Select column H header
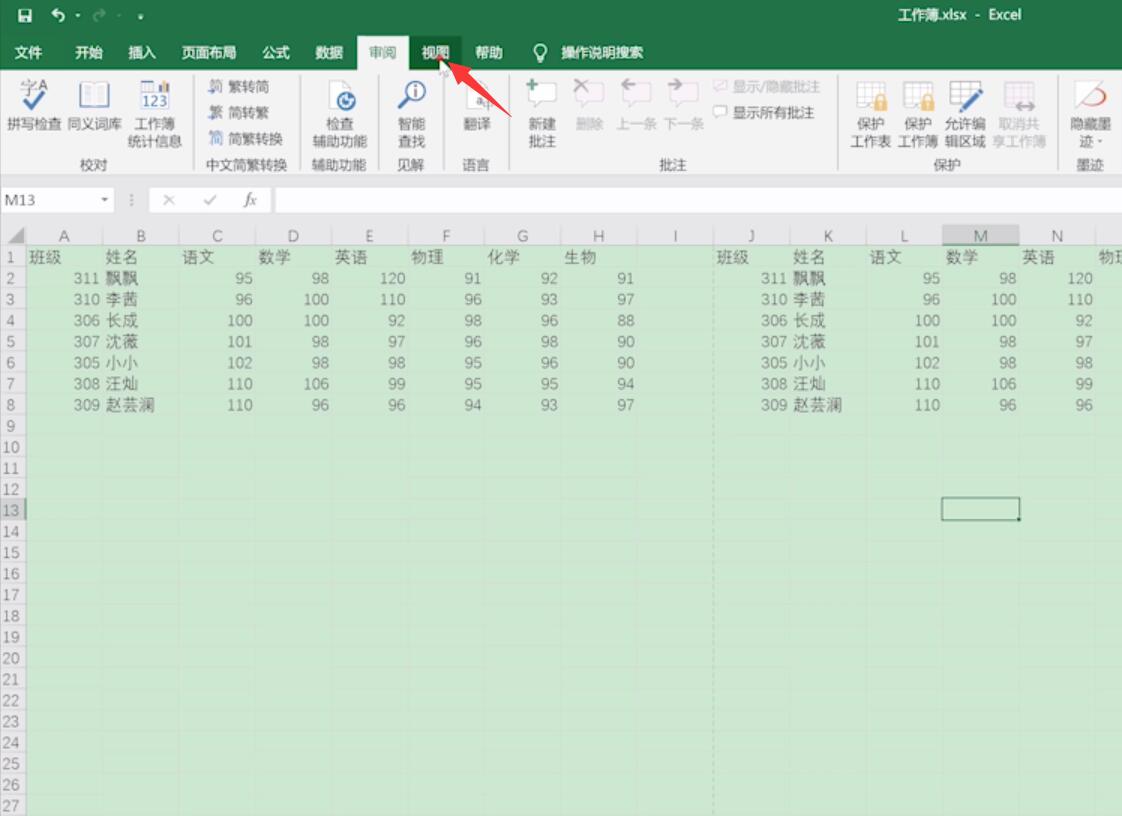Image resolution: width=1122 pixels, height=816 pixels. tap(599, 235)
